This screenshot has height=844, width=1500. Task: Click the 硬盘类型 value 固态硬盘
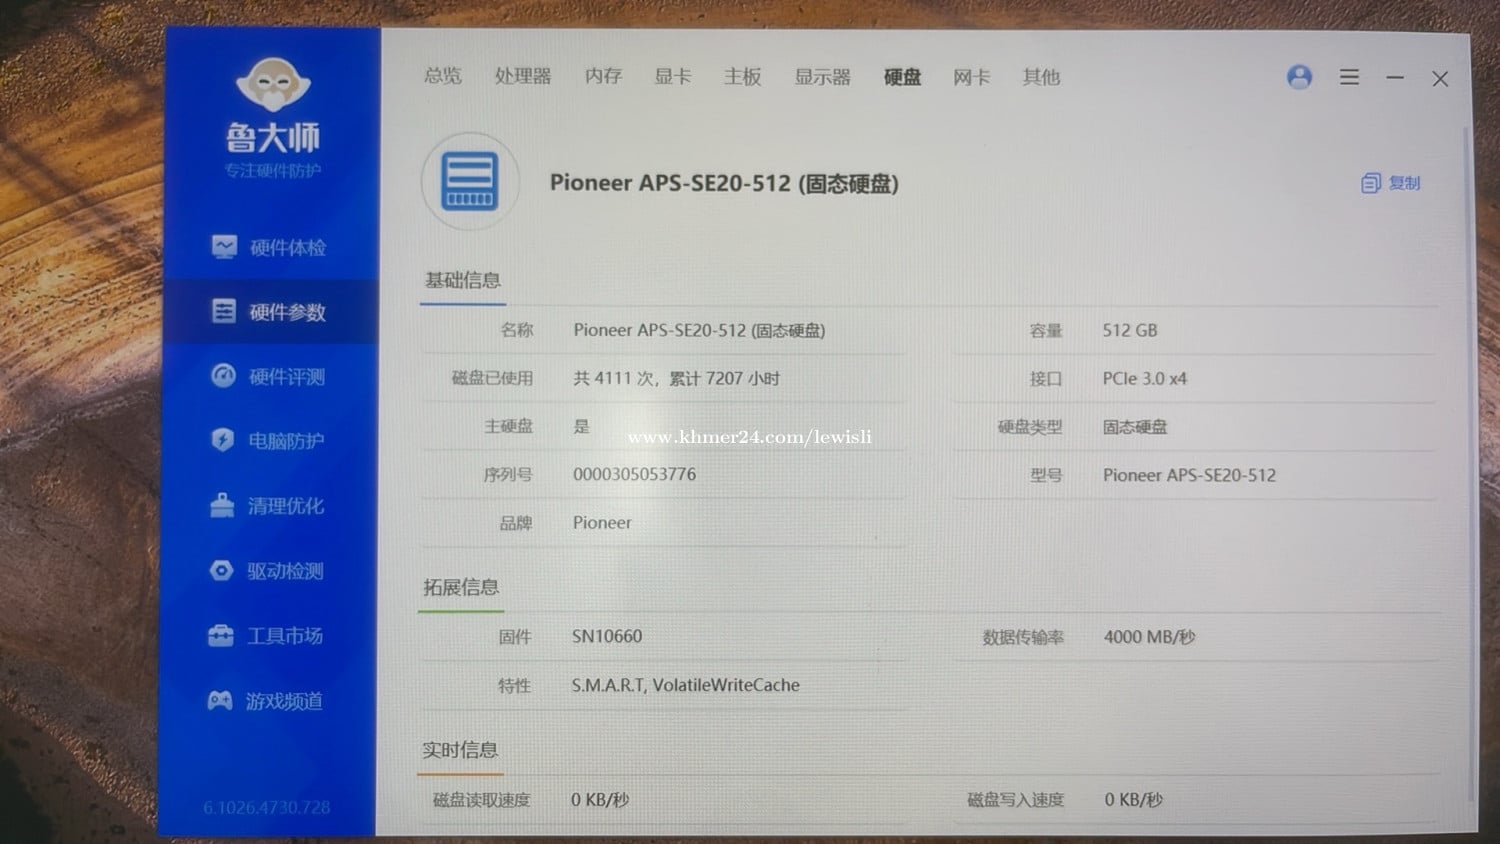point(1135,427)
